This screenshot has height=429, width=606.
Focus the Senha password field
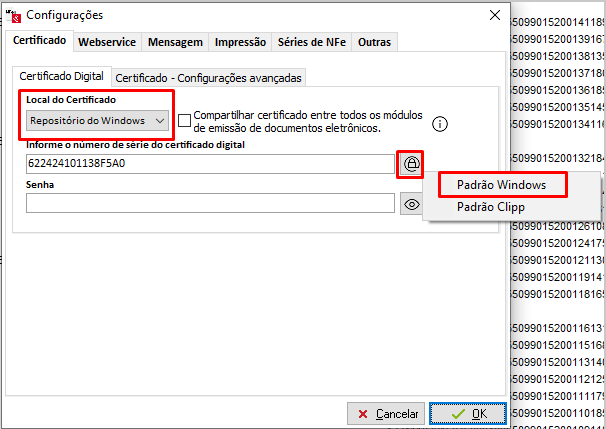(x=210, y=204)
